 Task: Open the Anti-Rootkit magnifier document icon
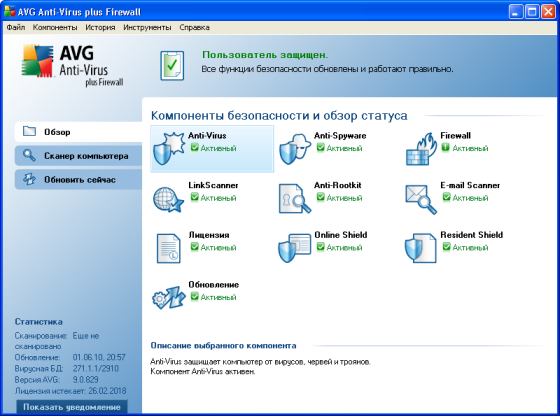coord(295,199)
